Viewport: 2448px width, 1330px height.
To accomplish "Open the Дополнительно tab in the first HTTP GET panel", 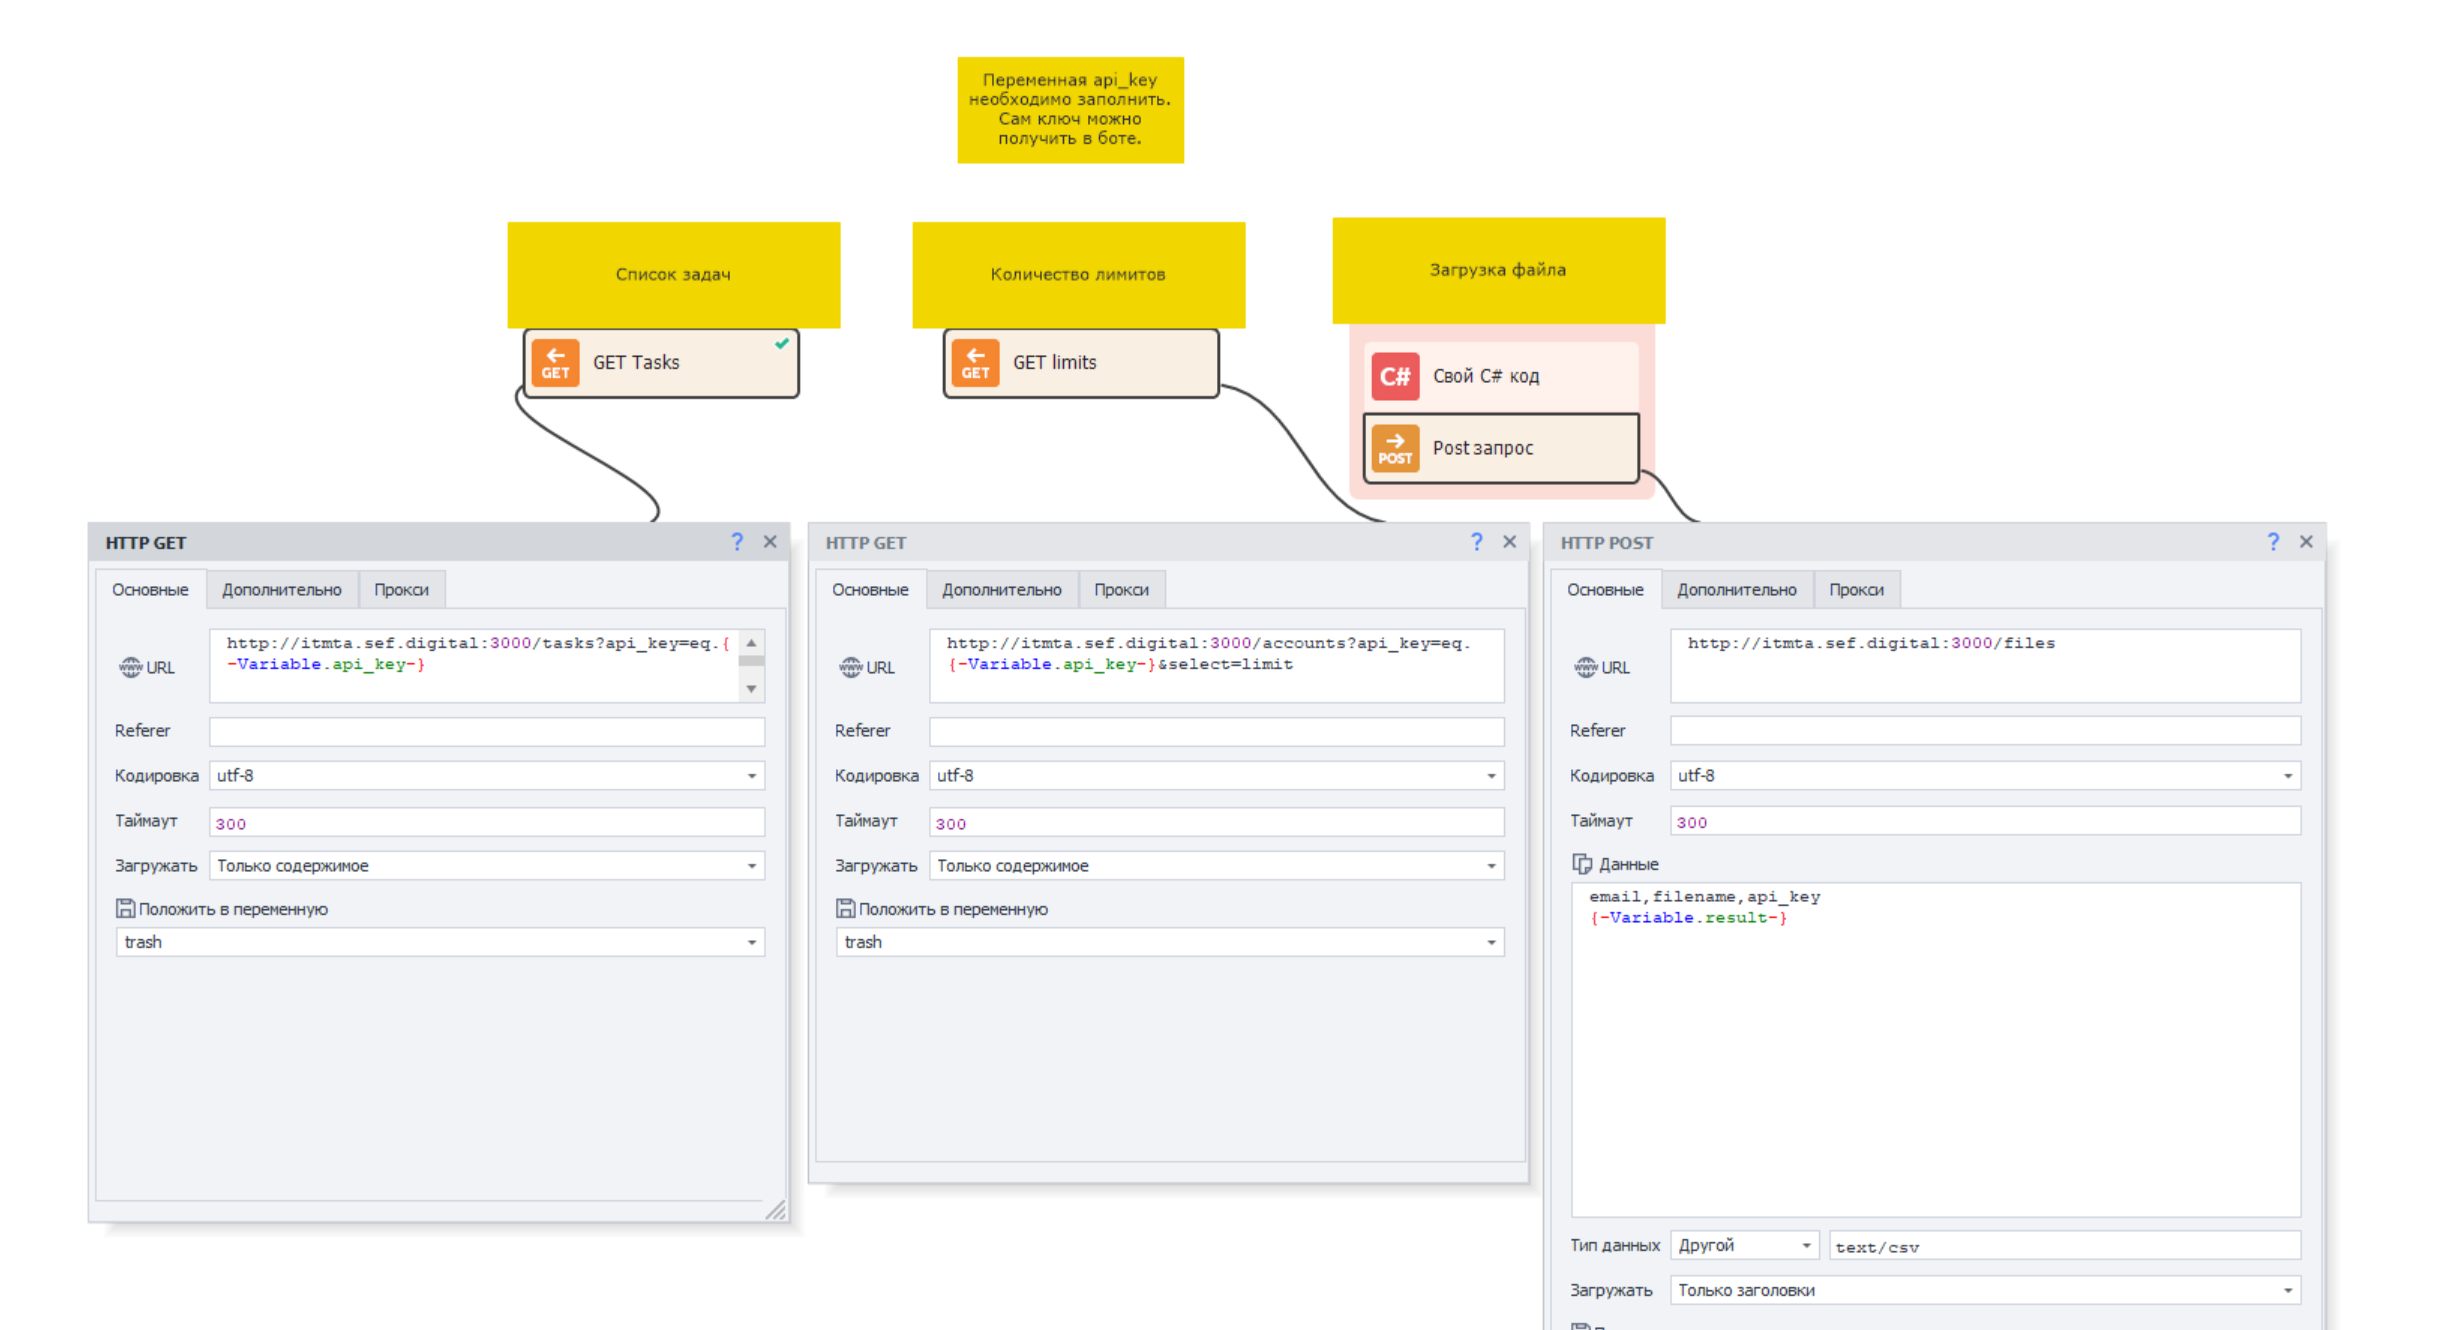I will pos(281,590).
